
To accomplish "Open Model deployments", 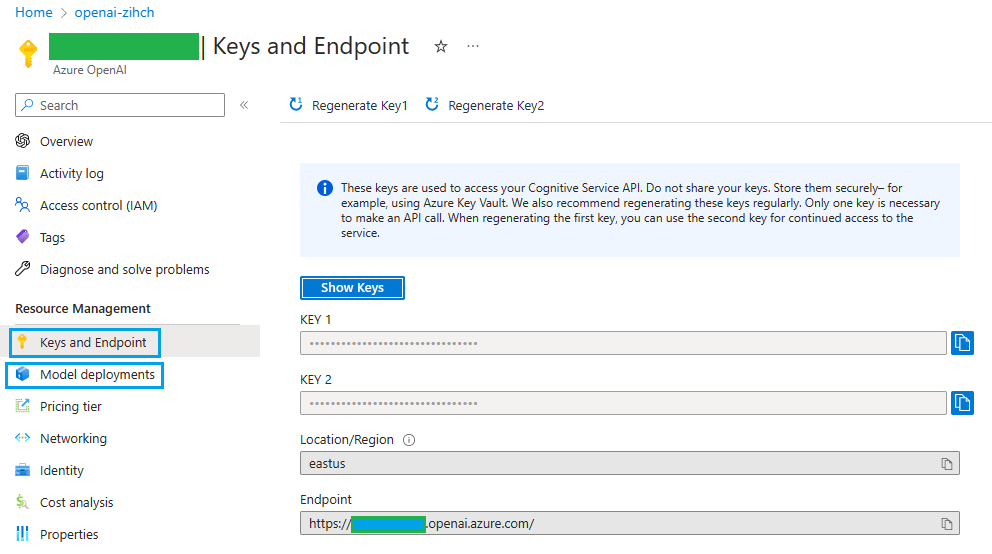I will pyautogui.click(x=97, y=374).
